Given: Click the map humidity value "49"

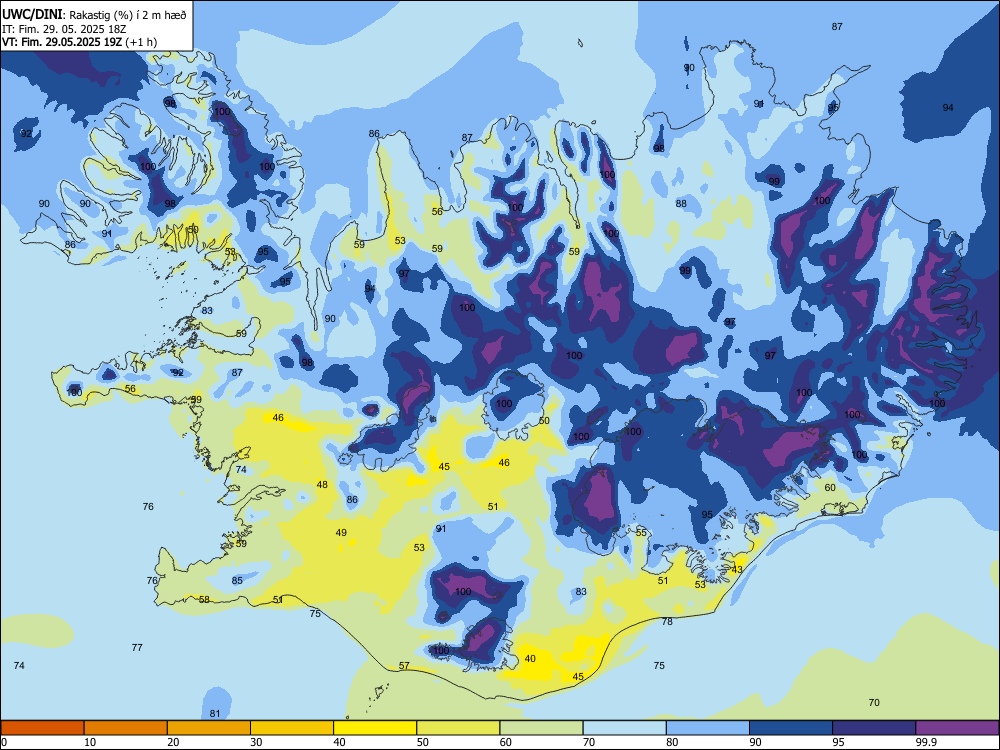Looking at the screenshot, I should pyautogui.click(x=341, y=533).
